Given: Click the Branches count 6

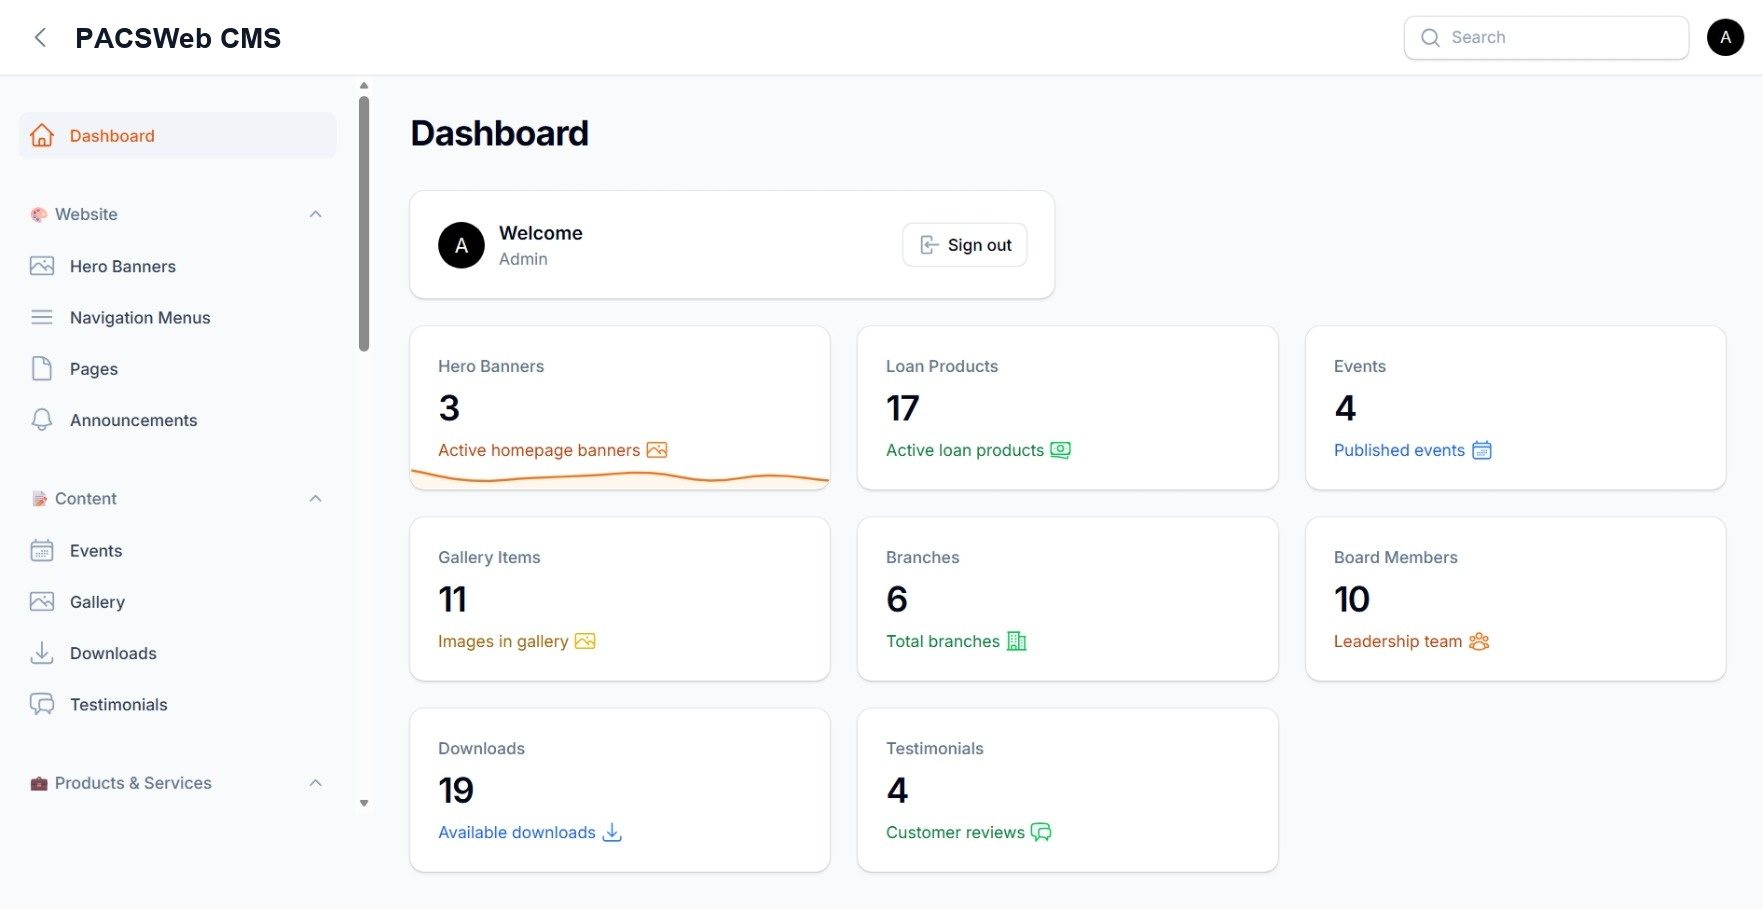Looking at the screenshot, I should pos(897,599).
